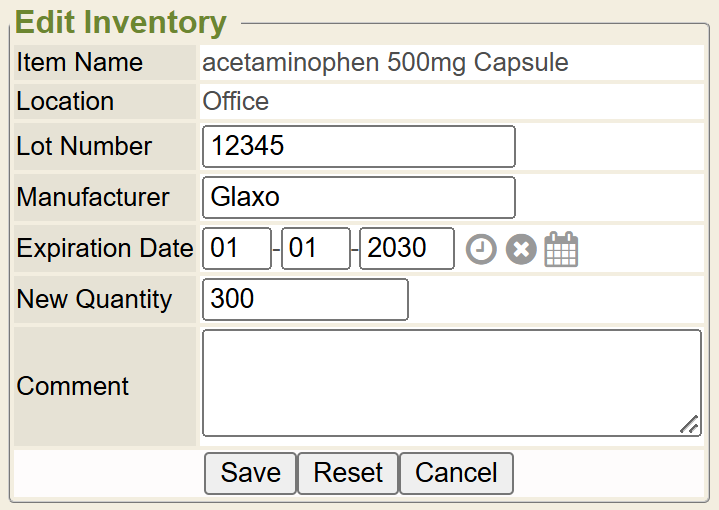Click inside the Comment text area

[x=450, y=382]
